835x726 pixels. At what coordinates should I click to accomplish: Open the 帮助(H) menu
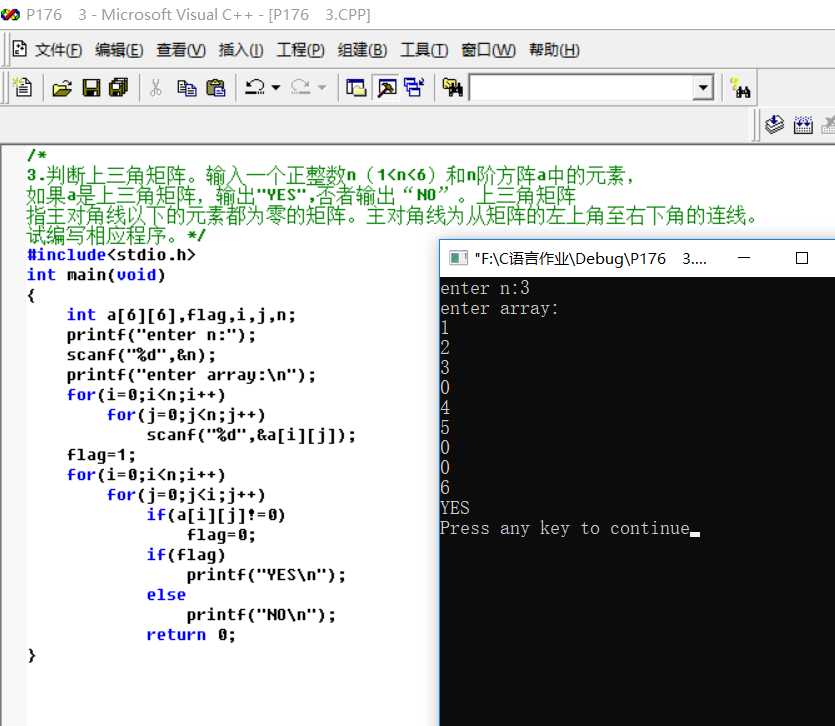554,50
